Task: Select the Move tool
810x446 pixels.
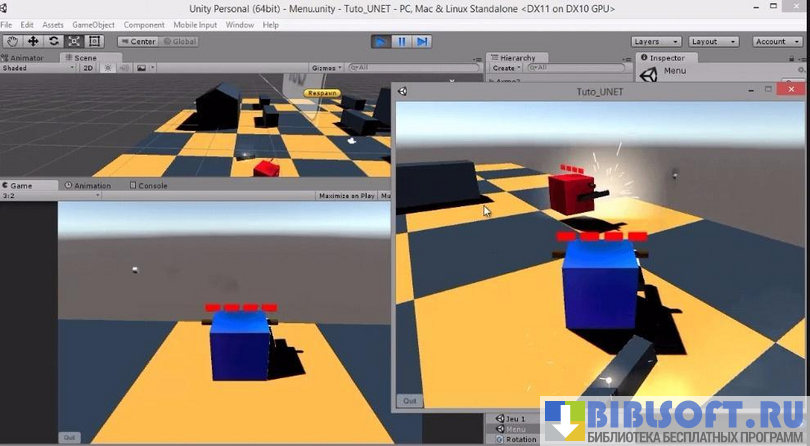Action: (33, 41)
